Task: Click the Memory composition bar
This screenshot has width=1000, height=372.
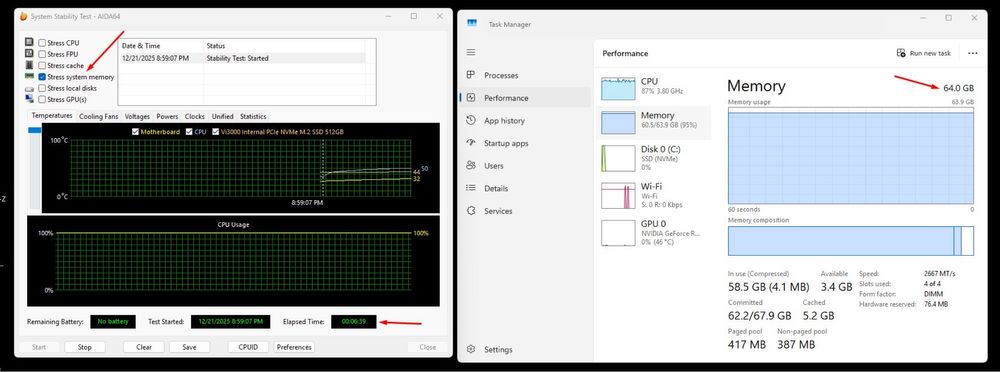Action: (x=851, y=241)
